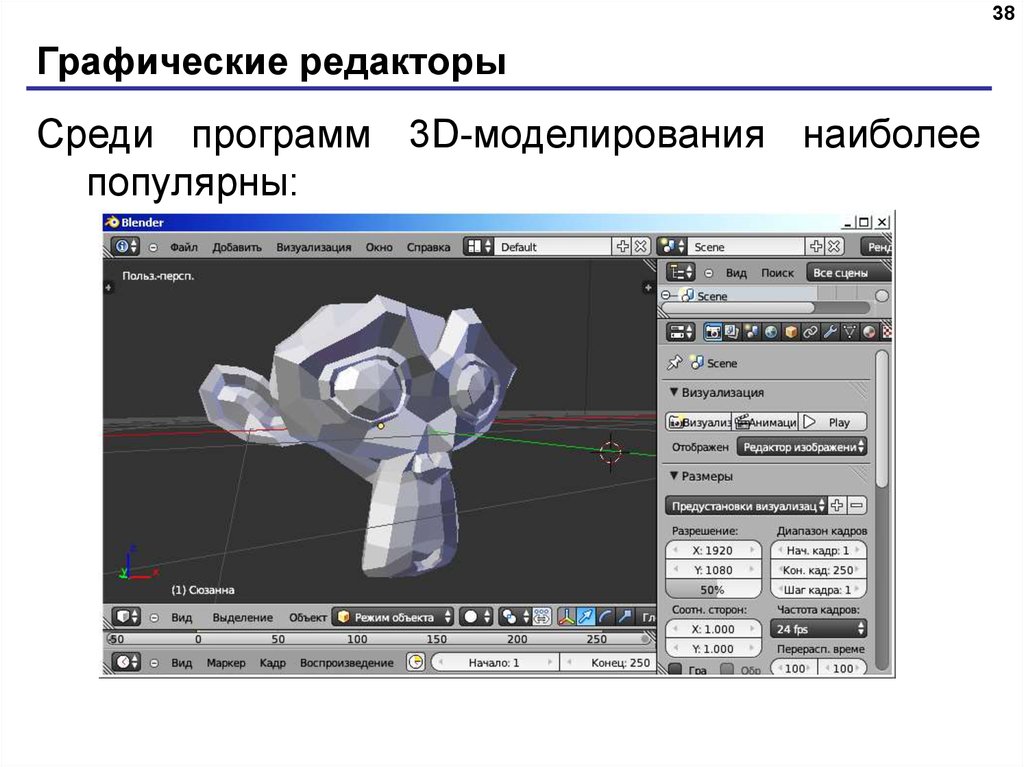Screen dimensions: 1024x767
Task: Open Предустановки визуализац presets dropdown
Action: tap(746, 506)
